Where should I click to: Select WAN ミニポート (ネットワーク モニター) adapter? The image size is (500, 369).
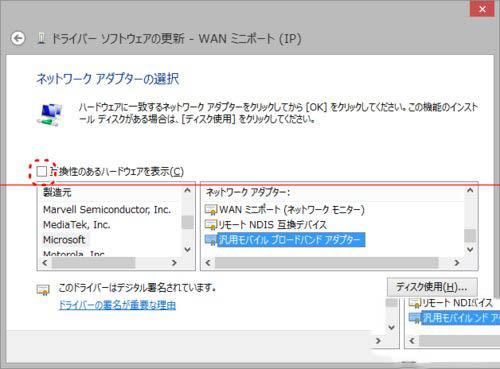pos(292,210)
